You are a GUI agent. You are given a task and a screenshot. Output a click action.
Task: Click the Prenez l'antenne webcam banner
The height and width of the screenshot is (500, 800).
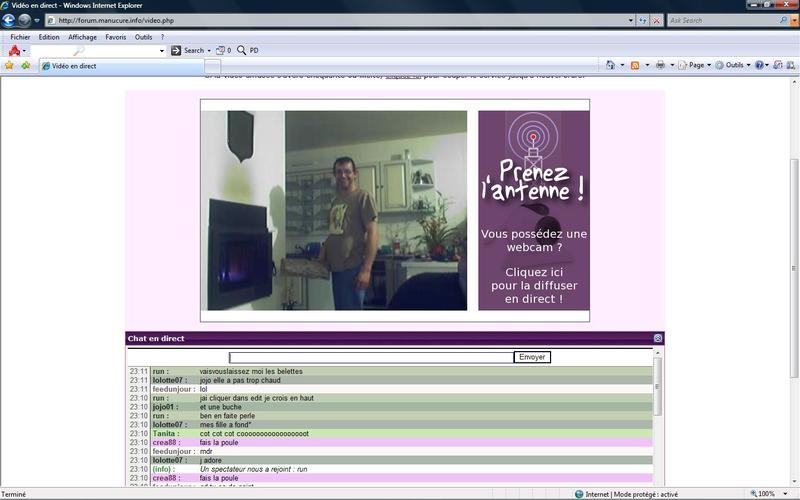533,210
